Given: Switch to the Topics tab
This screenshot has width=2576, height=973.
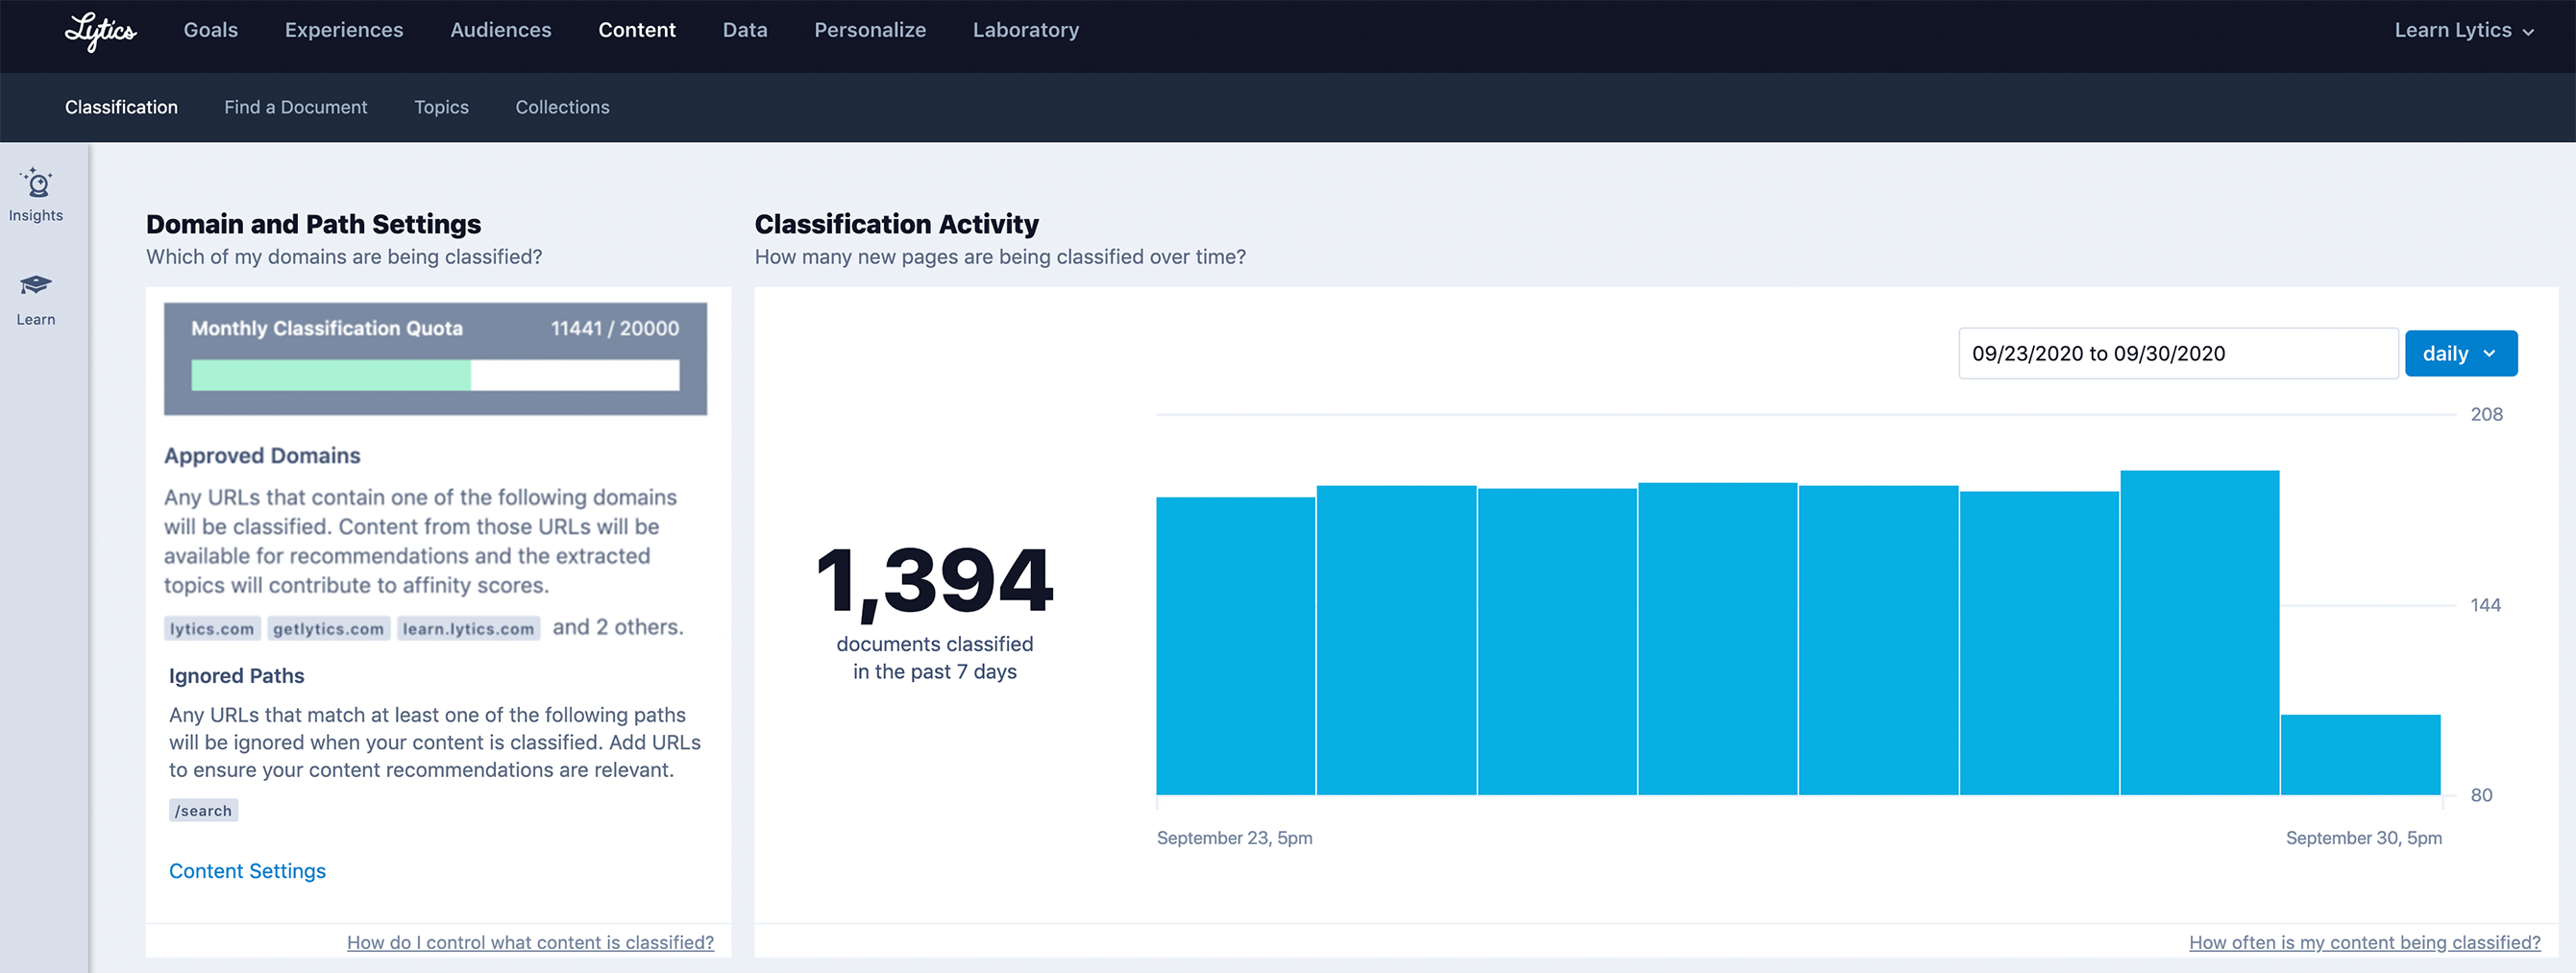Looking at the screenshot, I should (x=441, y=107).
